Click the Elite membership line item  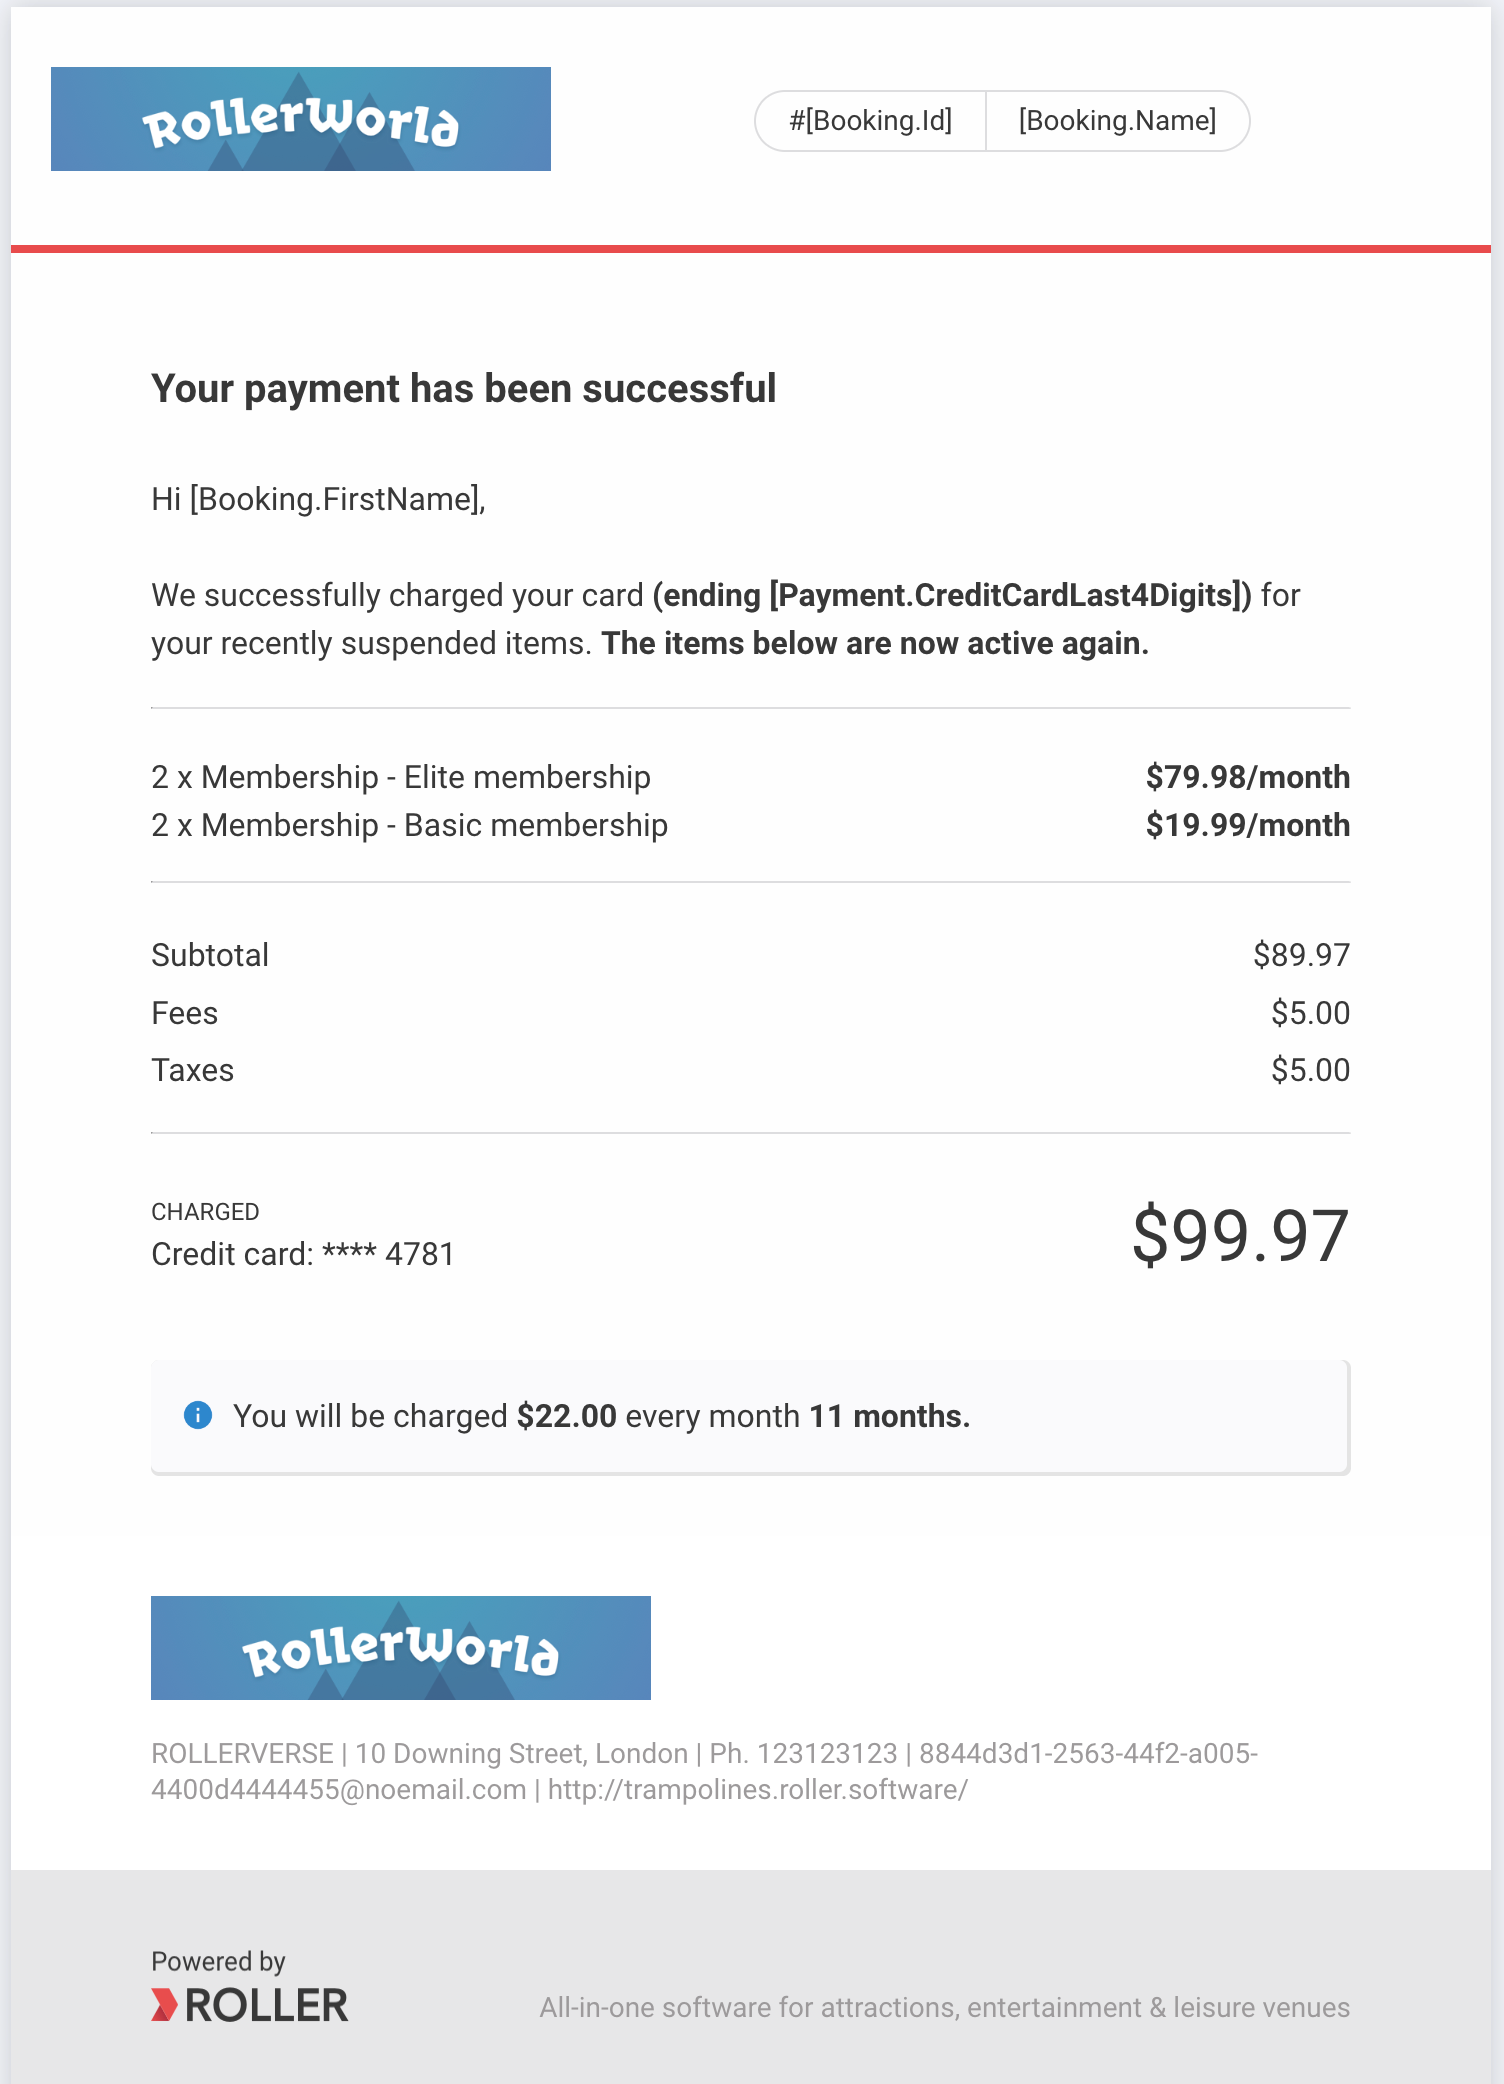click(401, 777)
